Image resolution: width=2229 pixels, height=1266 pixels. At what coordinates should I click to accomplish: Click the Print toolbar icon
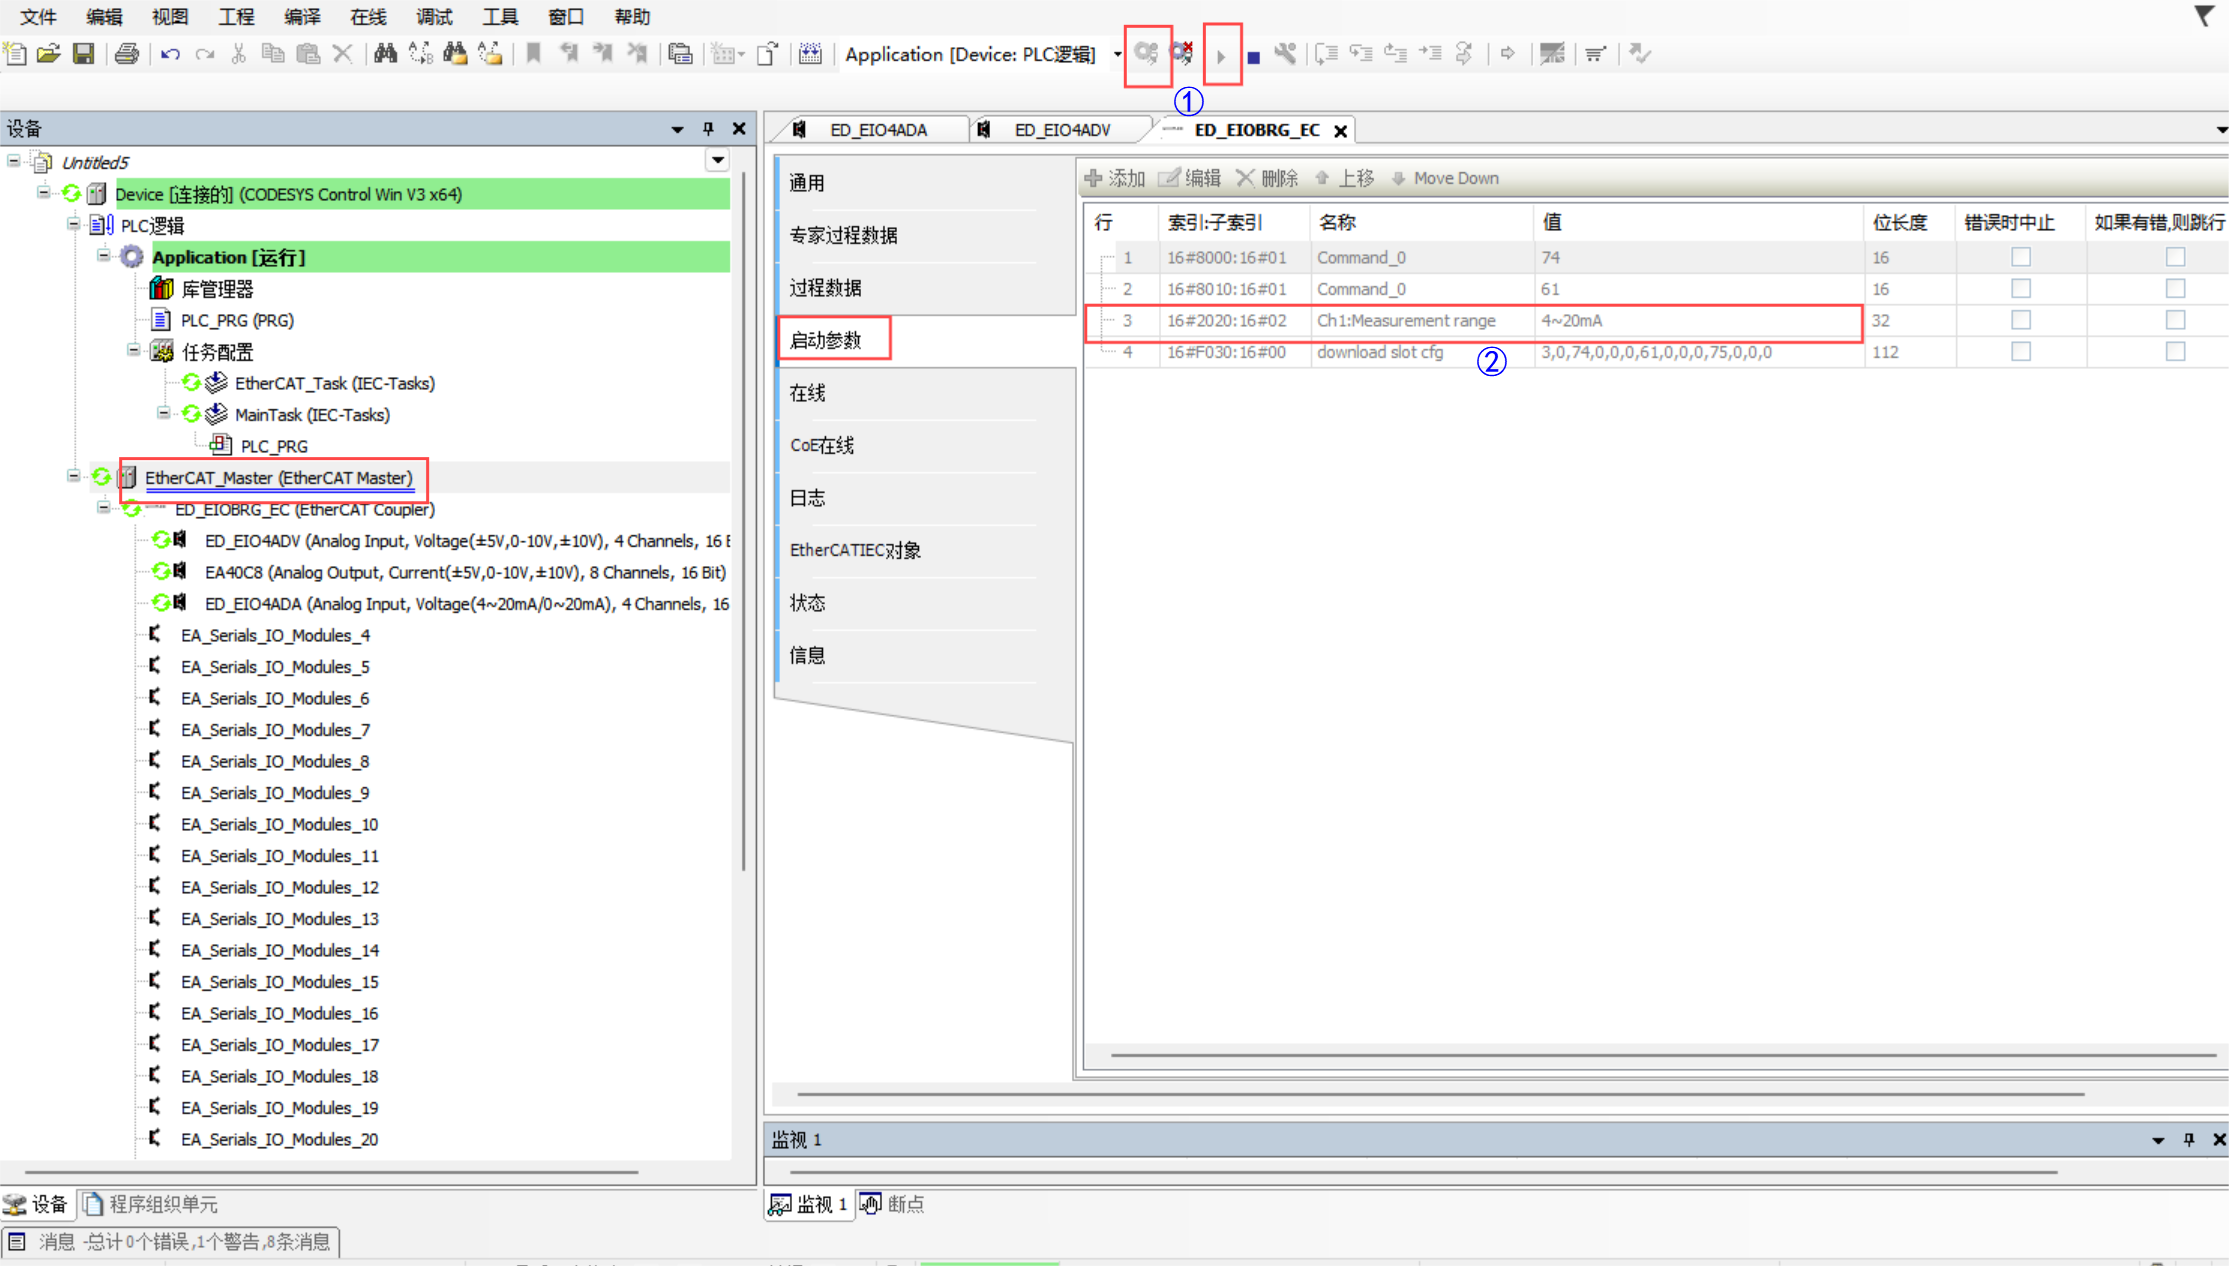click(x=127, y=54)
